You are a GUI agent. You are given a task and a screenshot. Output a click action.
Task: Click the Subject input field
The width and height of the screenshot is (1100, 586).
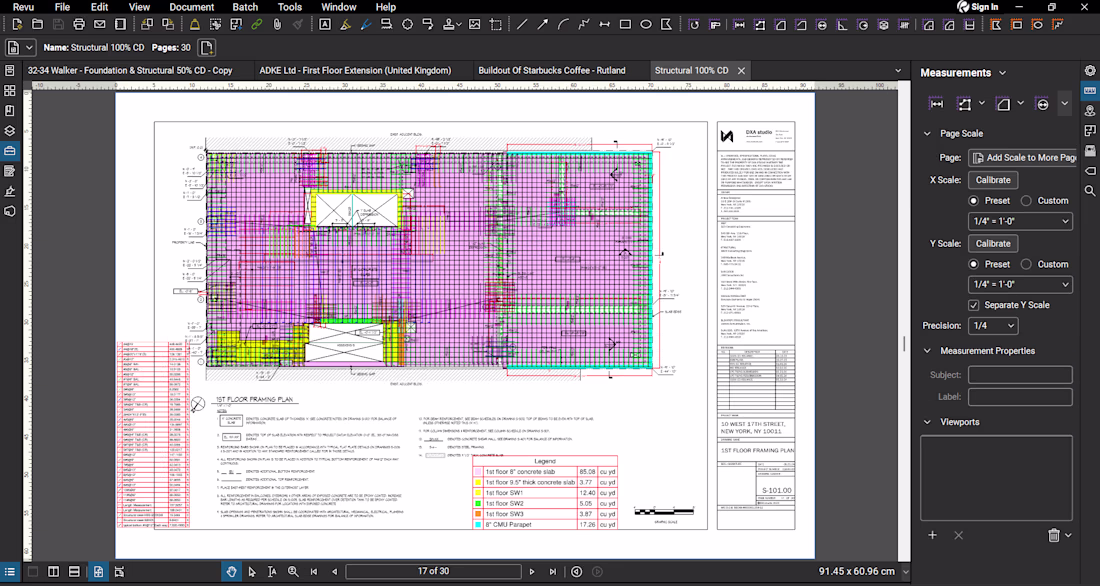(x=1020, y=375)
